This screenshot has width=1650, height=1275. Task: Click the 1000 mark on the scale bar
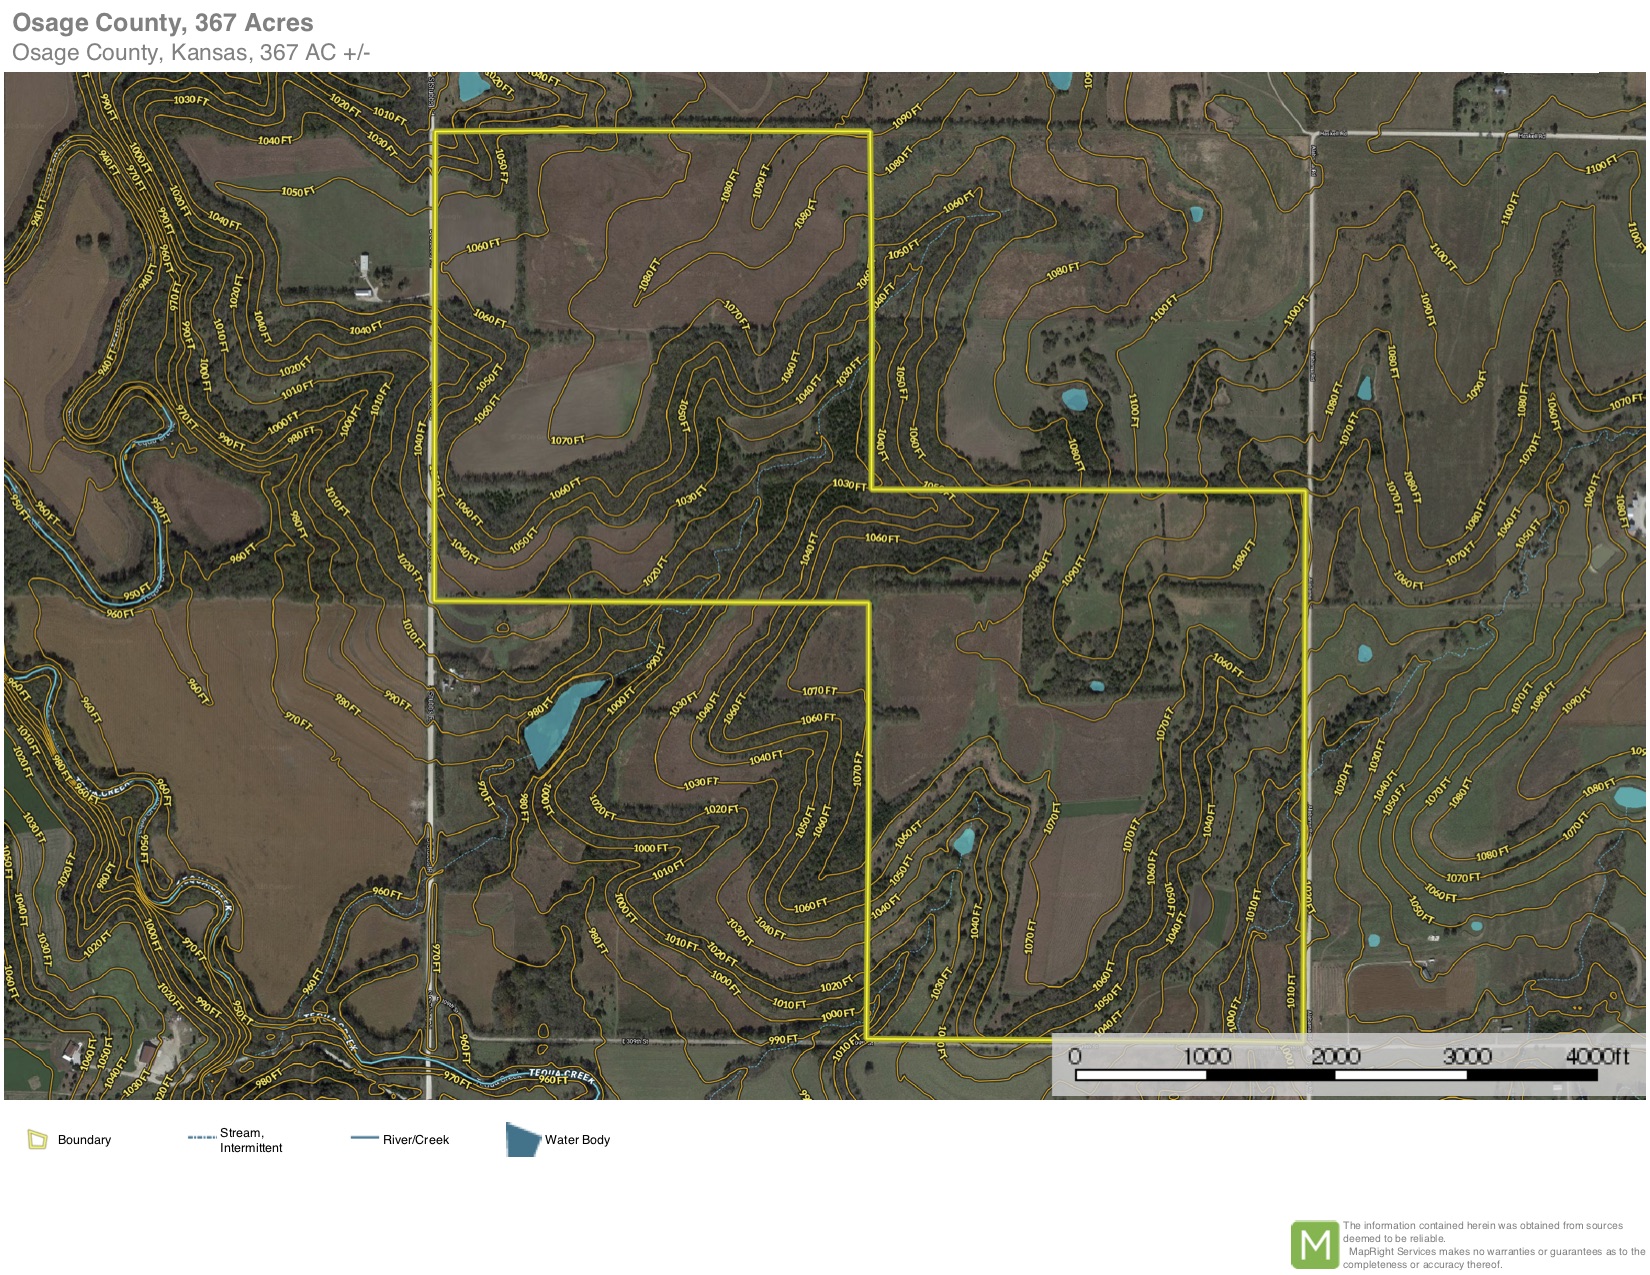click(x=1206, y=1056)
